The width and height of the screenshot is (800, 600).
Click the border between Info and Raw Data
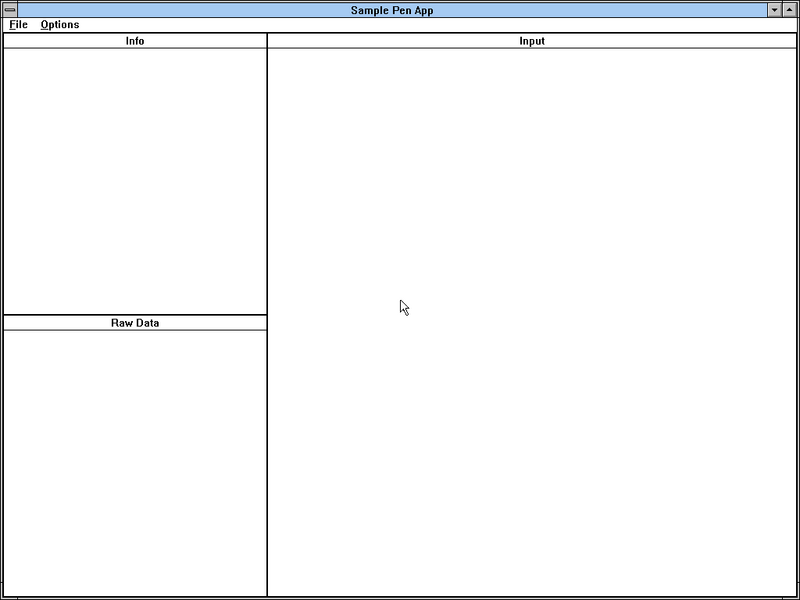[x=135, y=315]
